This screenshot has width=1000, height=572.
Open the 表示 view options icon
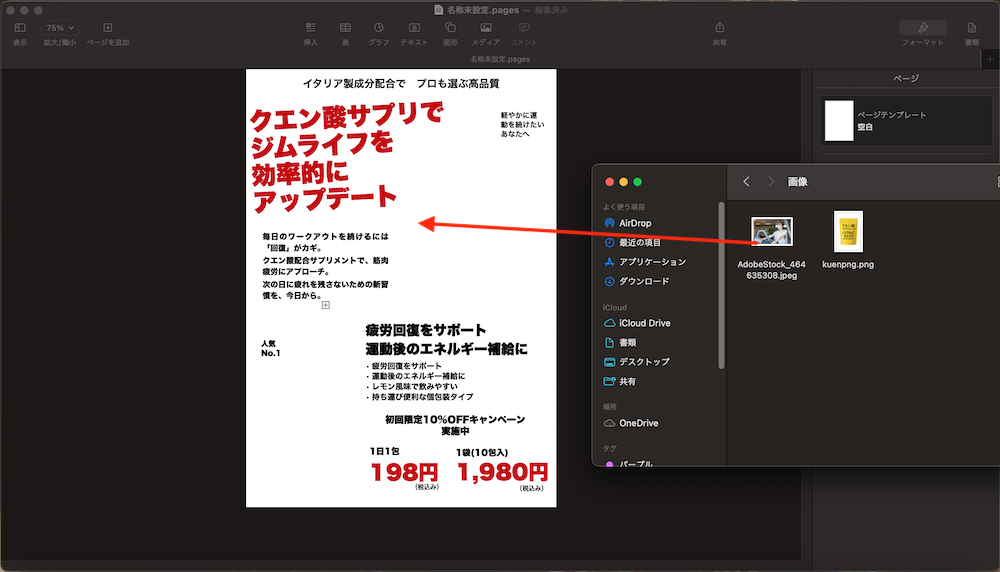click(x=20, y=27)
